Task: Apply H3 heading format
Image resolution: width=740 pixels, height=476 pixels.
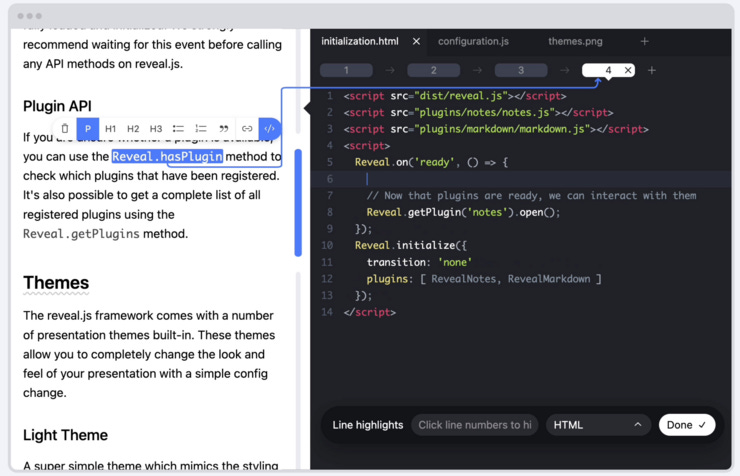Action: point(156,129)
